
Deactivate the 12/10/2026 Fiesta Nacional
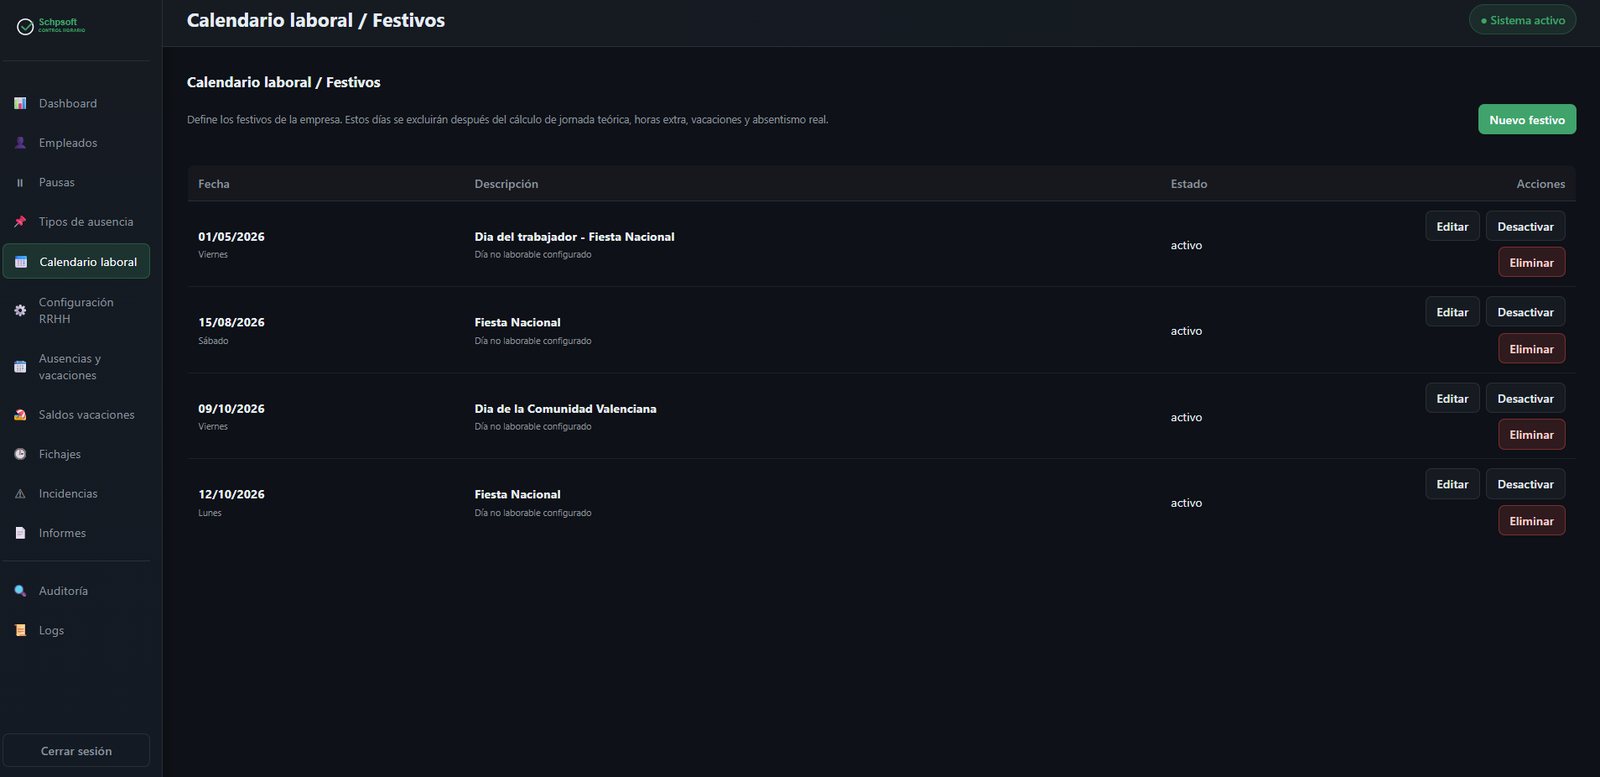(1525, 485)
